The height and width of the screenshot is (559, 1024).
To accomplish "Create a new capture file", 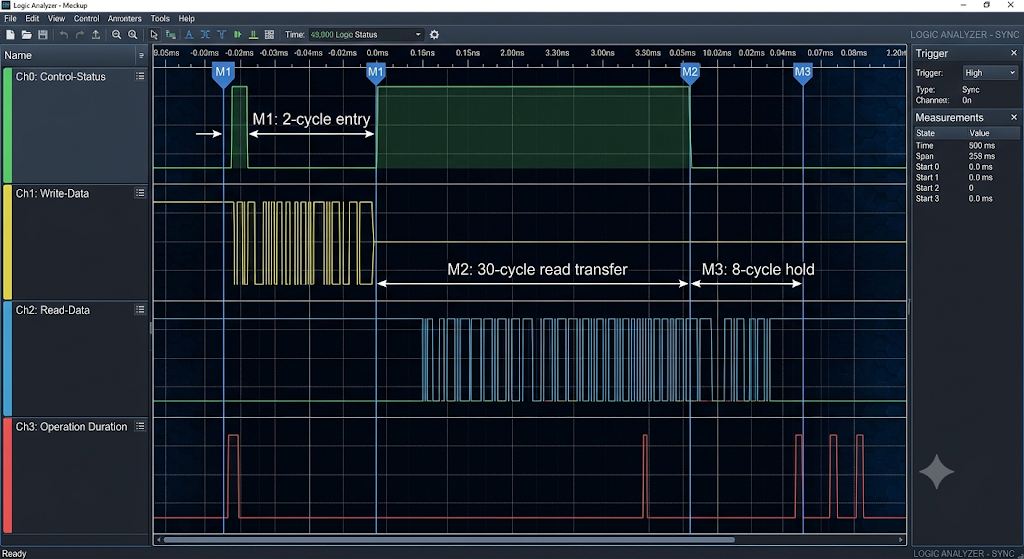I will 10,35.
